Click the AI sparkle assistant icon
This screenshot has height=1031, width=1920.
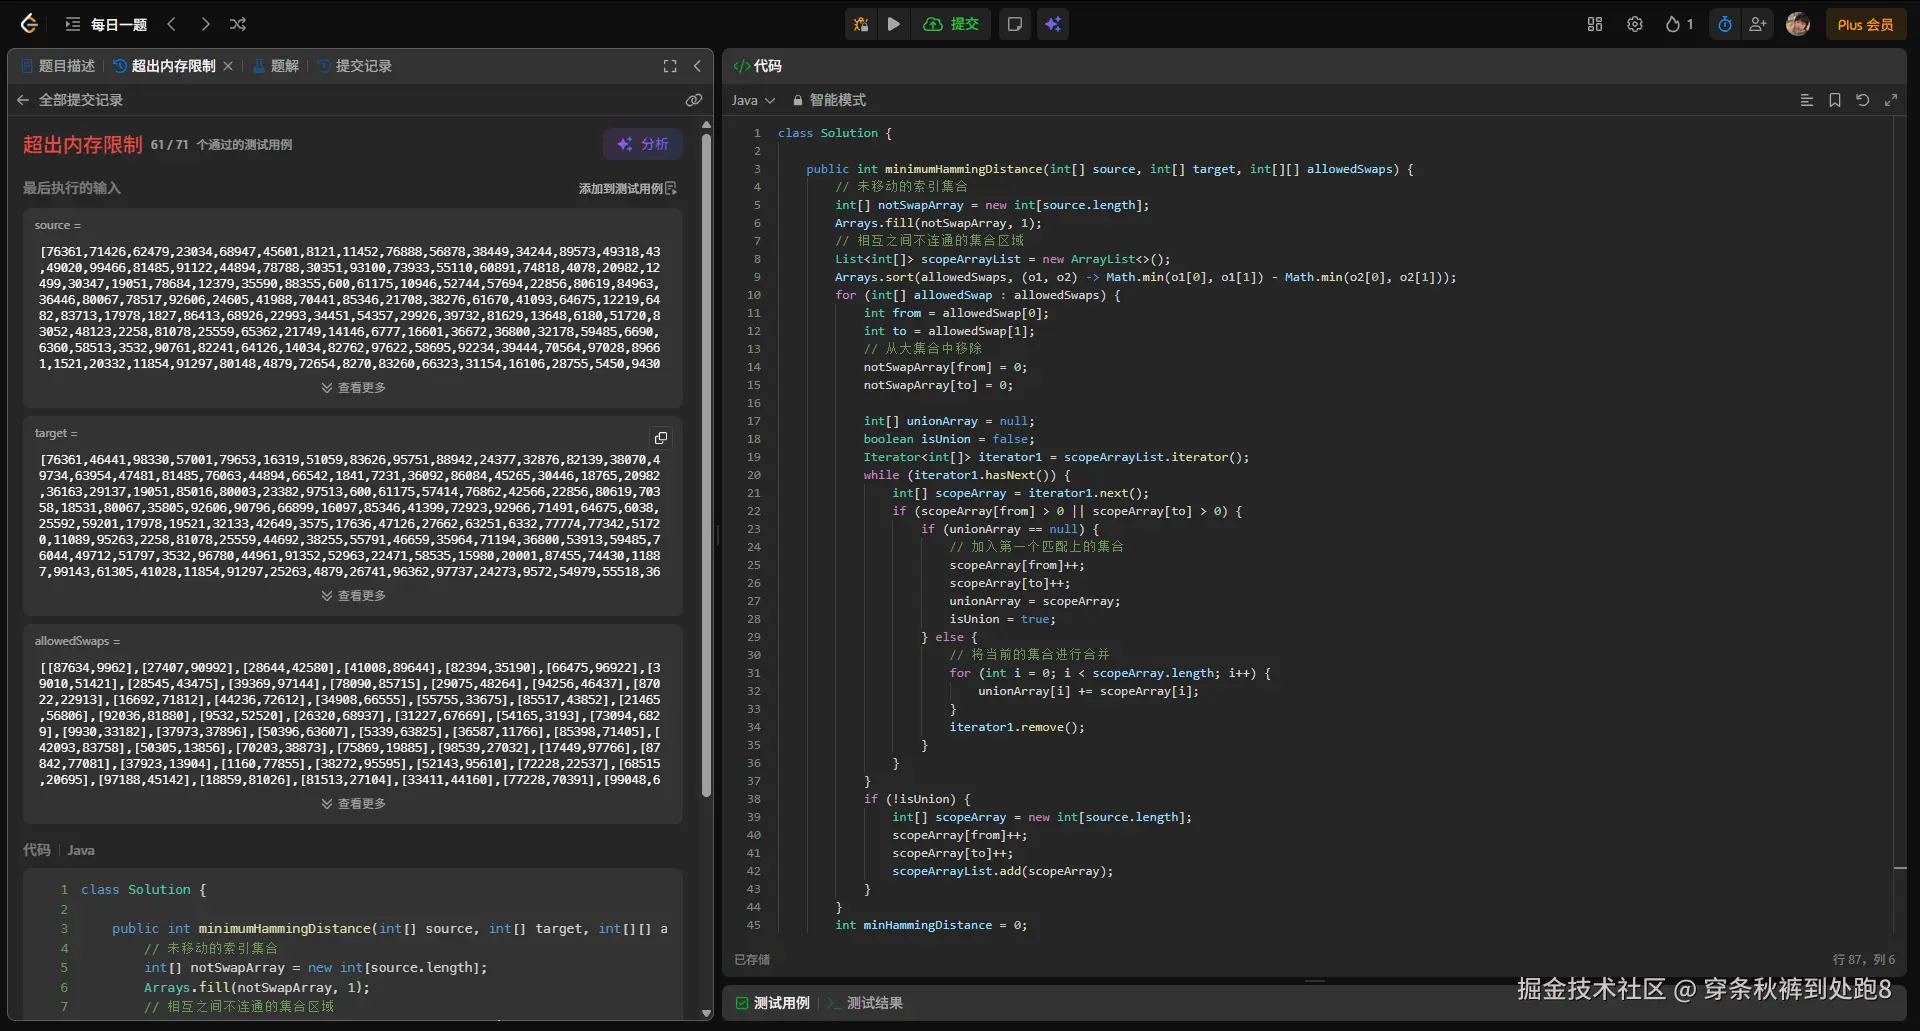1053,24
